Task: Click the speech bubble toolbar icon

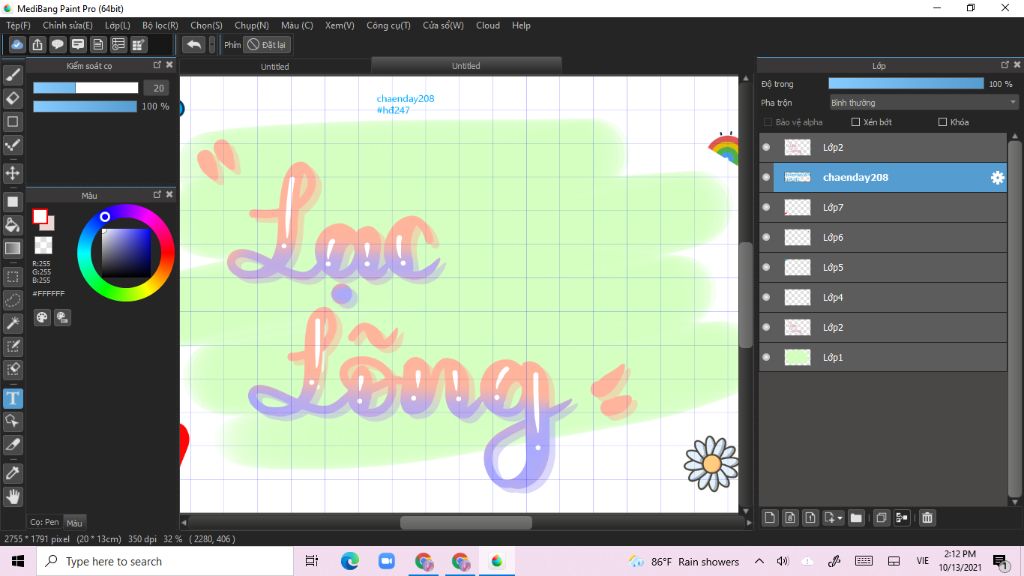Action: [57, 44]
